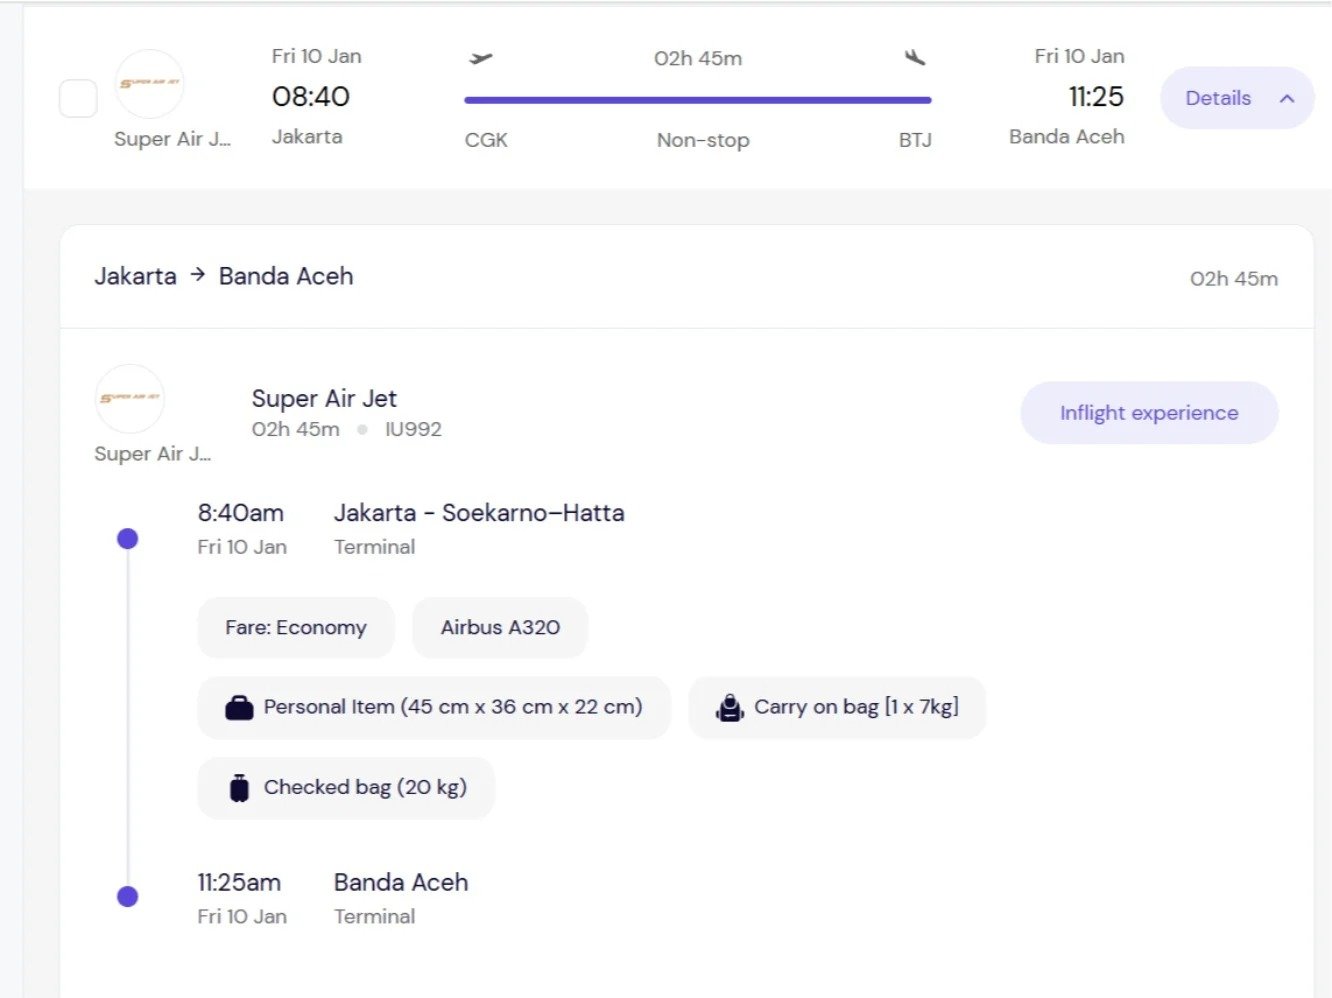The height and width of the screenshot is (998, 1332).
Task: Click the carry-on backpack icon
Action: (x=730, y=708)
